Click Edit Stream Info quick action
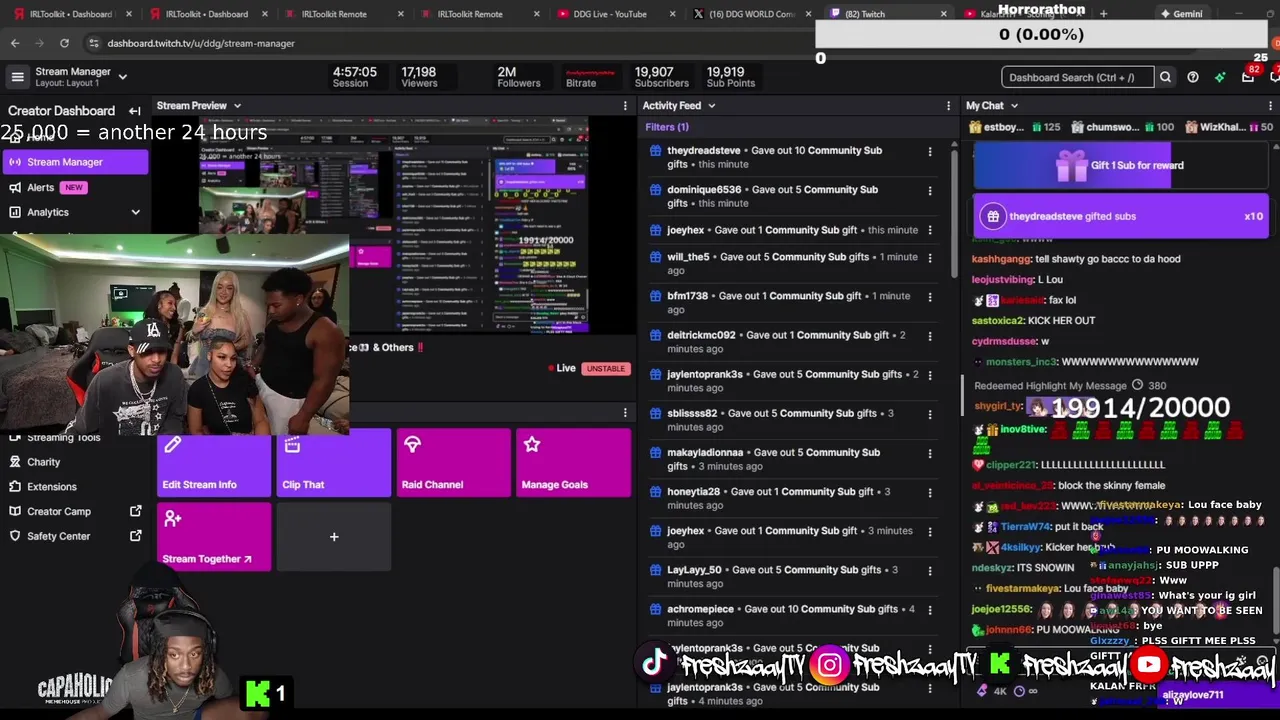This screenshot has height=720, width=1280. coord(214,463)
